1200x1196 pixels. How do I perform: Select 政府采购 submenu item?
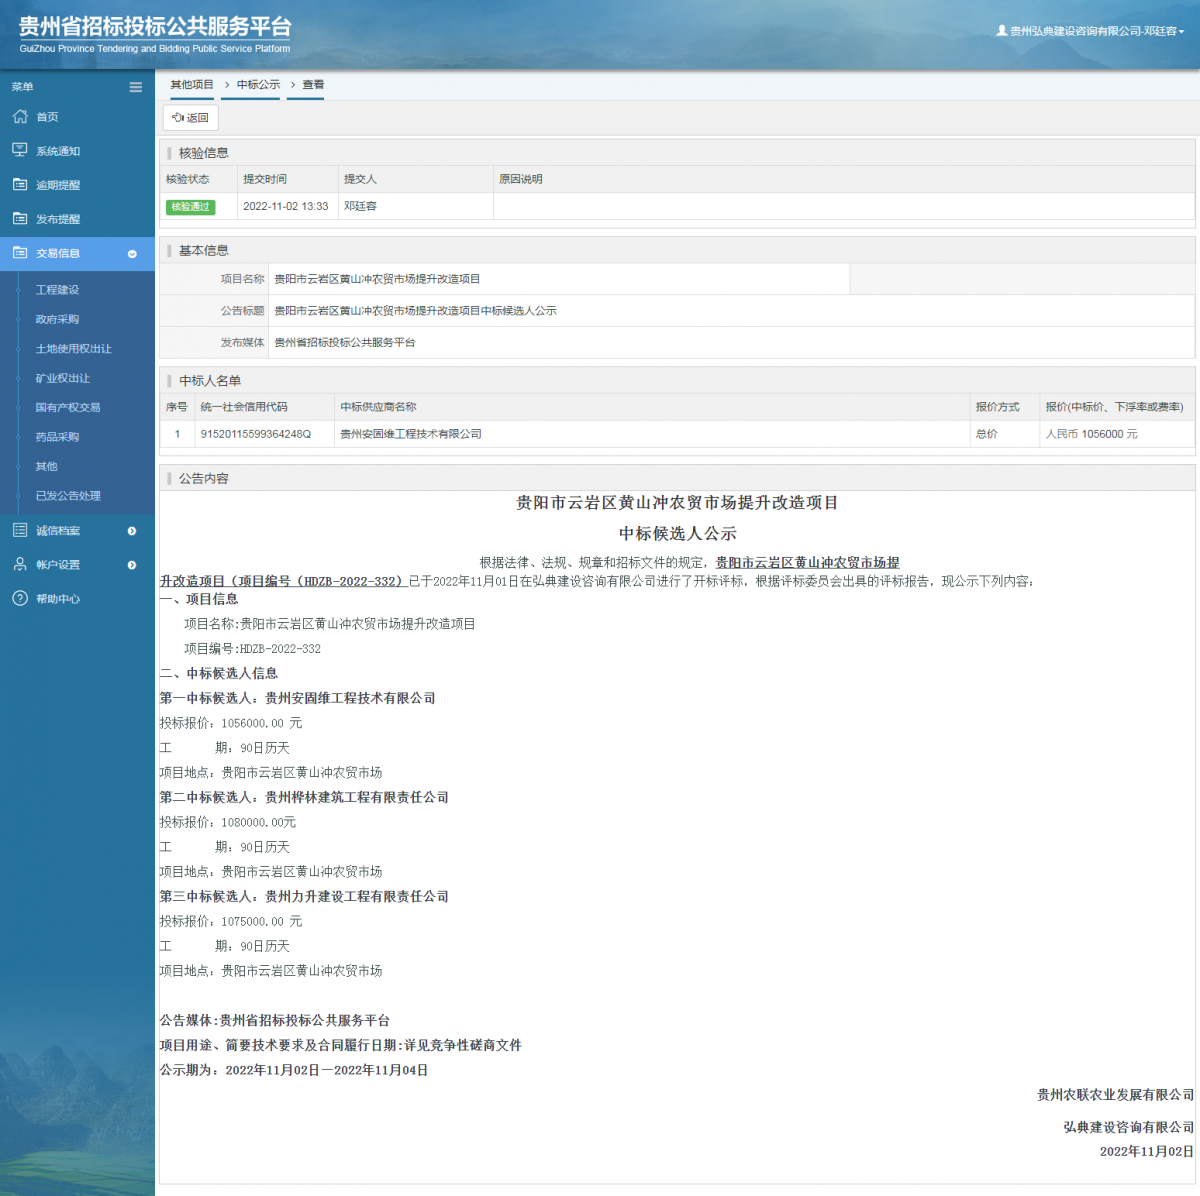(x=57, y=319)
